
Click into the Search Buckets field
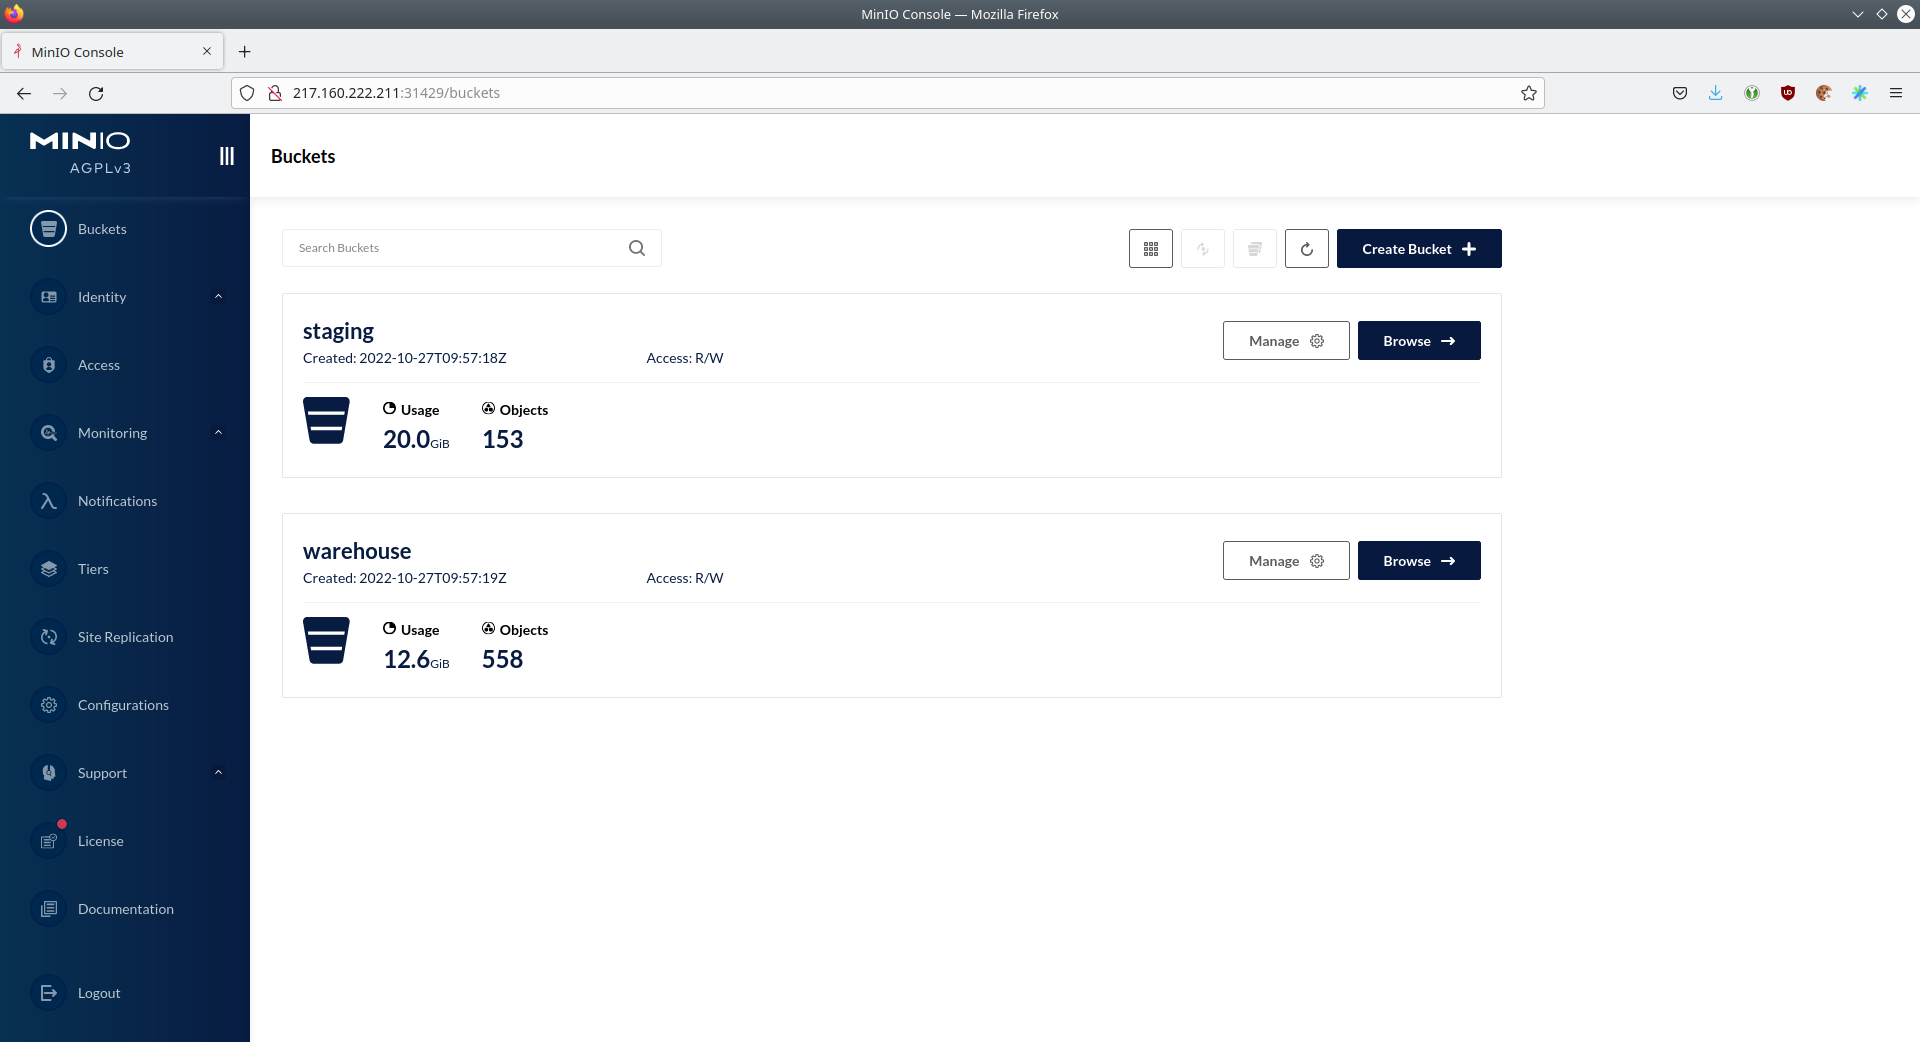[455, 248]
